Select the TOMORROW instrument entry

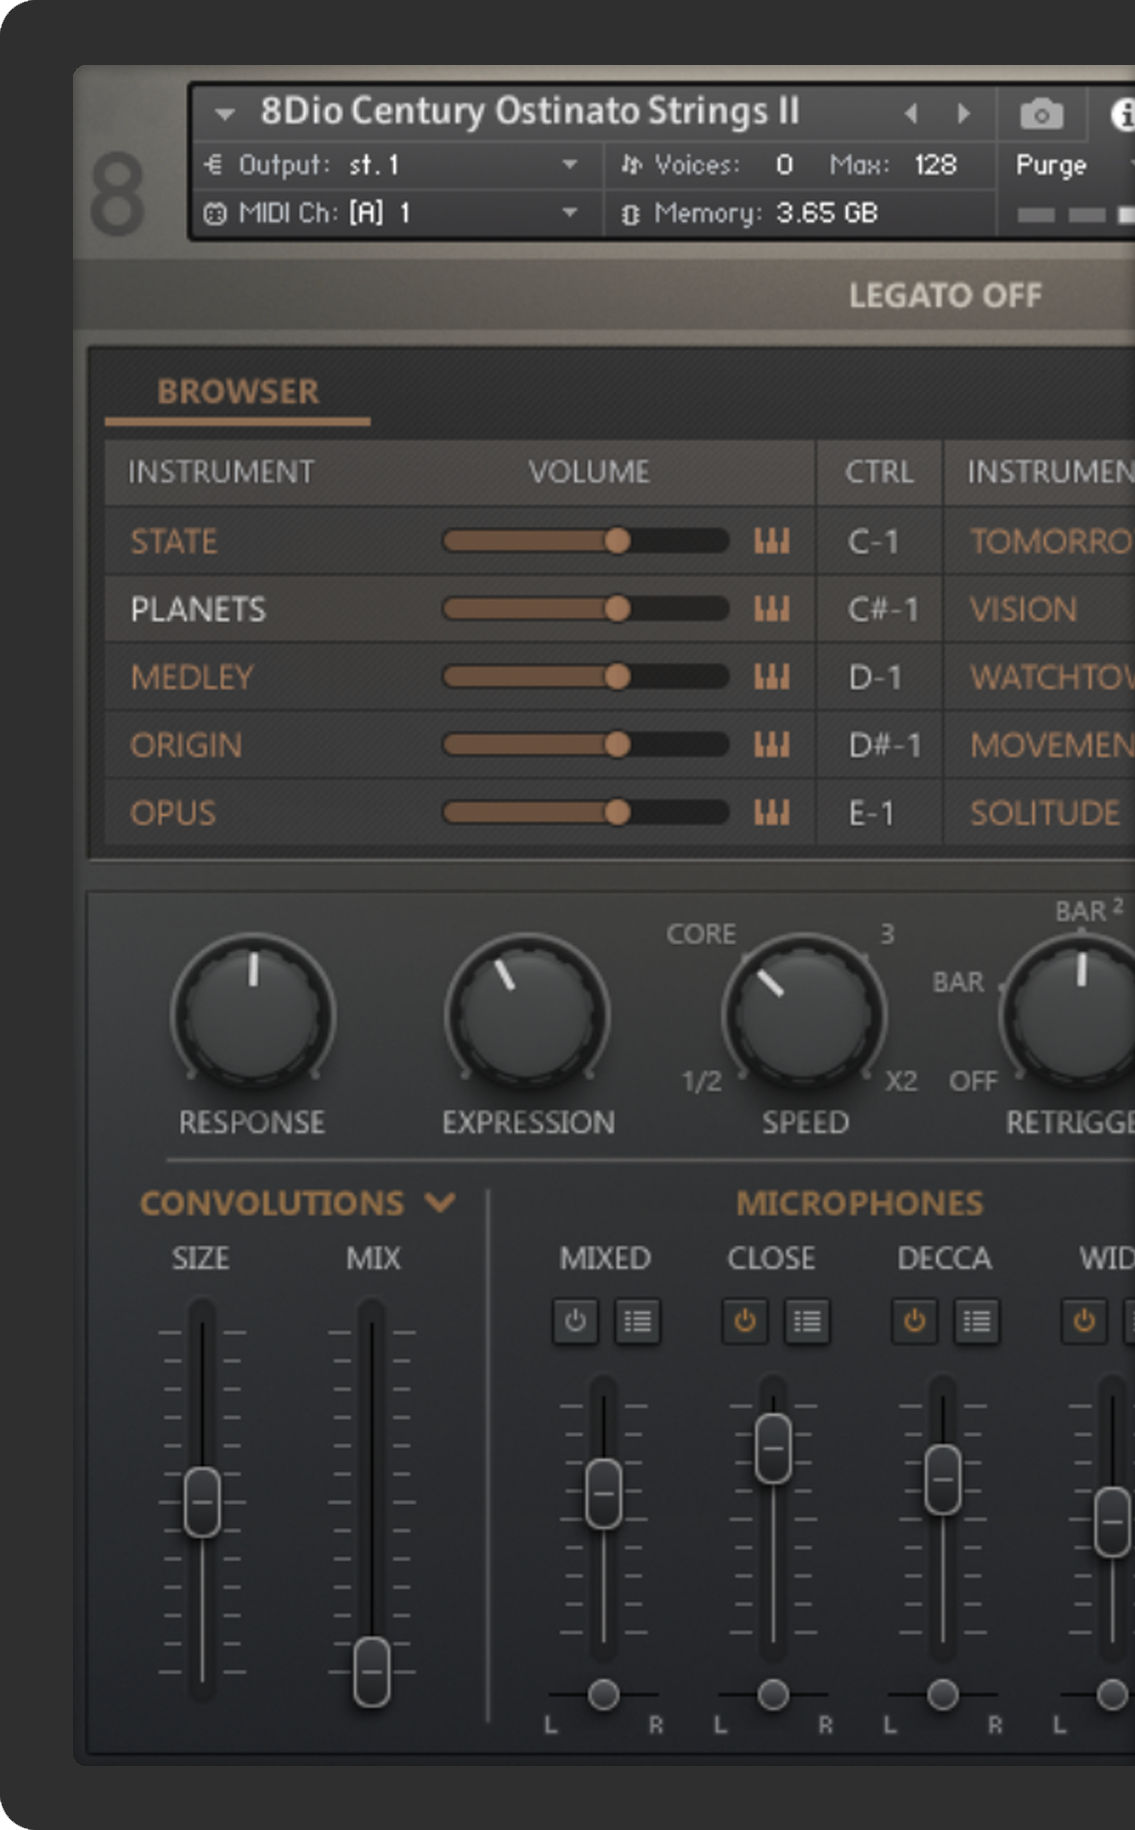[x=1051, y=541]
